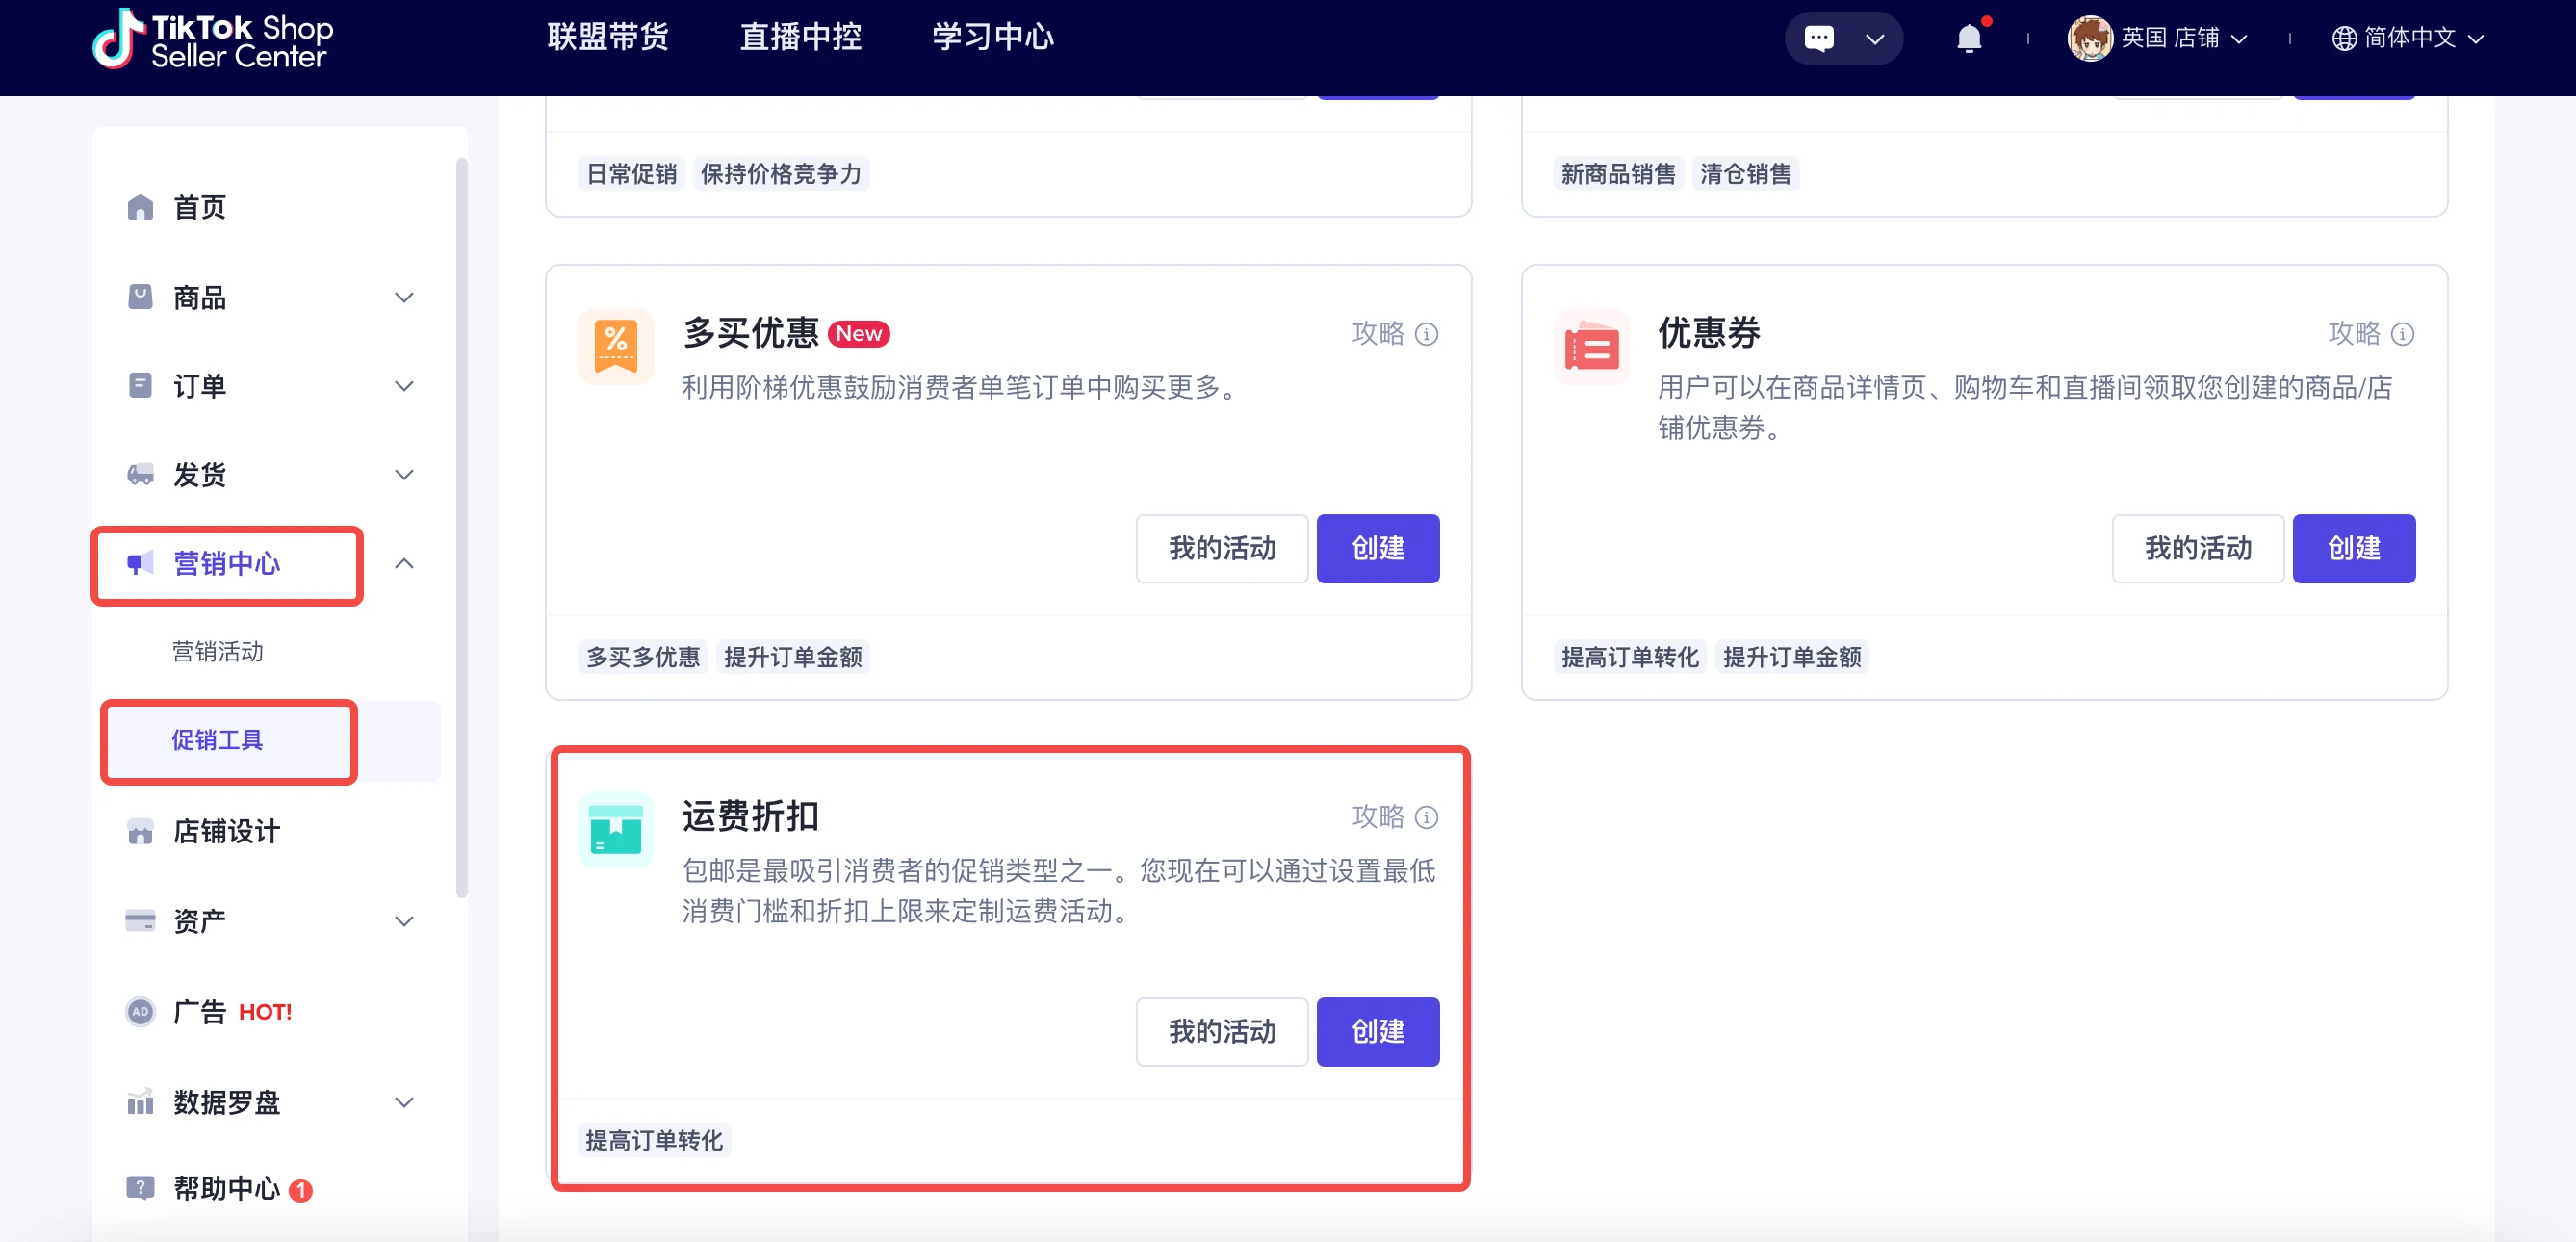Open the notification bell icon
The height and width of the screenshot is (1242, 2576).
click(1968, 39)
